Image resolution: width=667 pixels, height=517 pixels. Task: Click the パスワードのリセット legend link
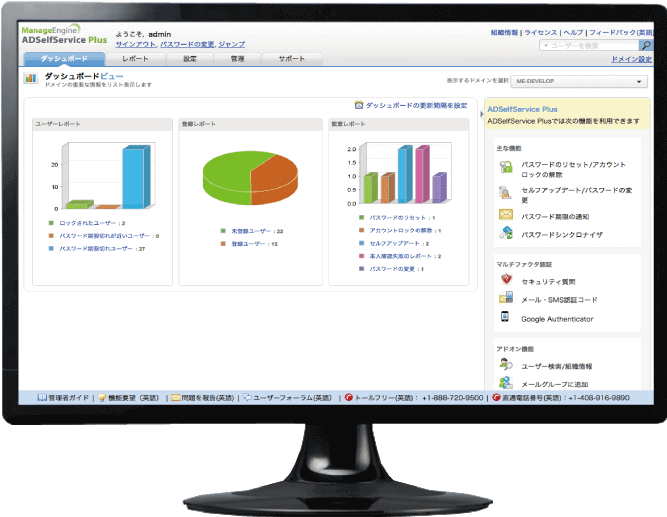[398, 217]
